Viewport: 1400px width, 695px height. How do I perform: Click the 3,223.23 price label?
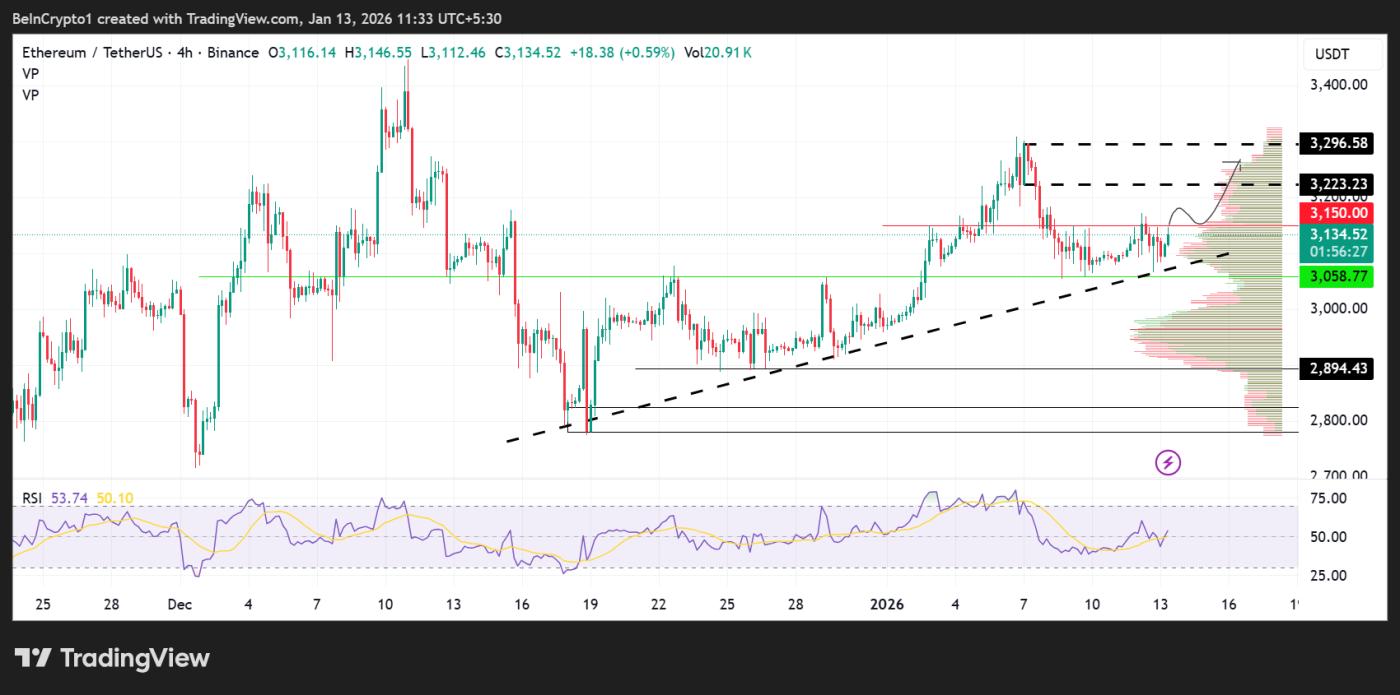point(1338,184)
